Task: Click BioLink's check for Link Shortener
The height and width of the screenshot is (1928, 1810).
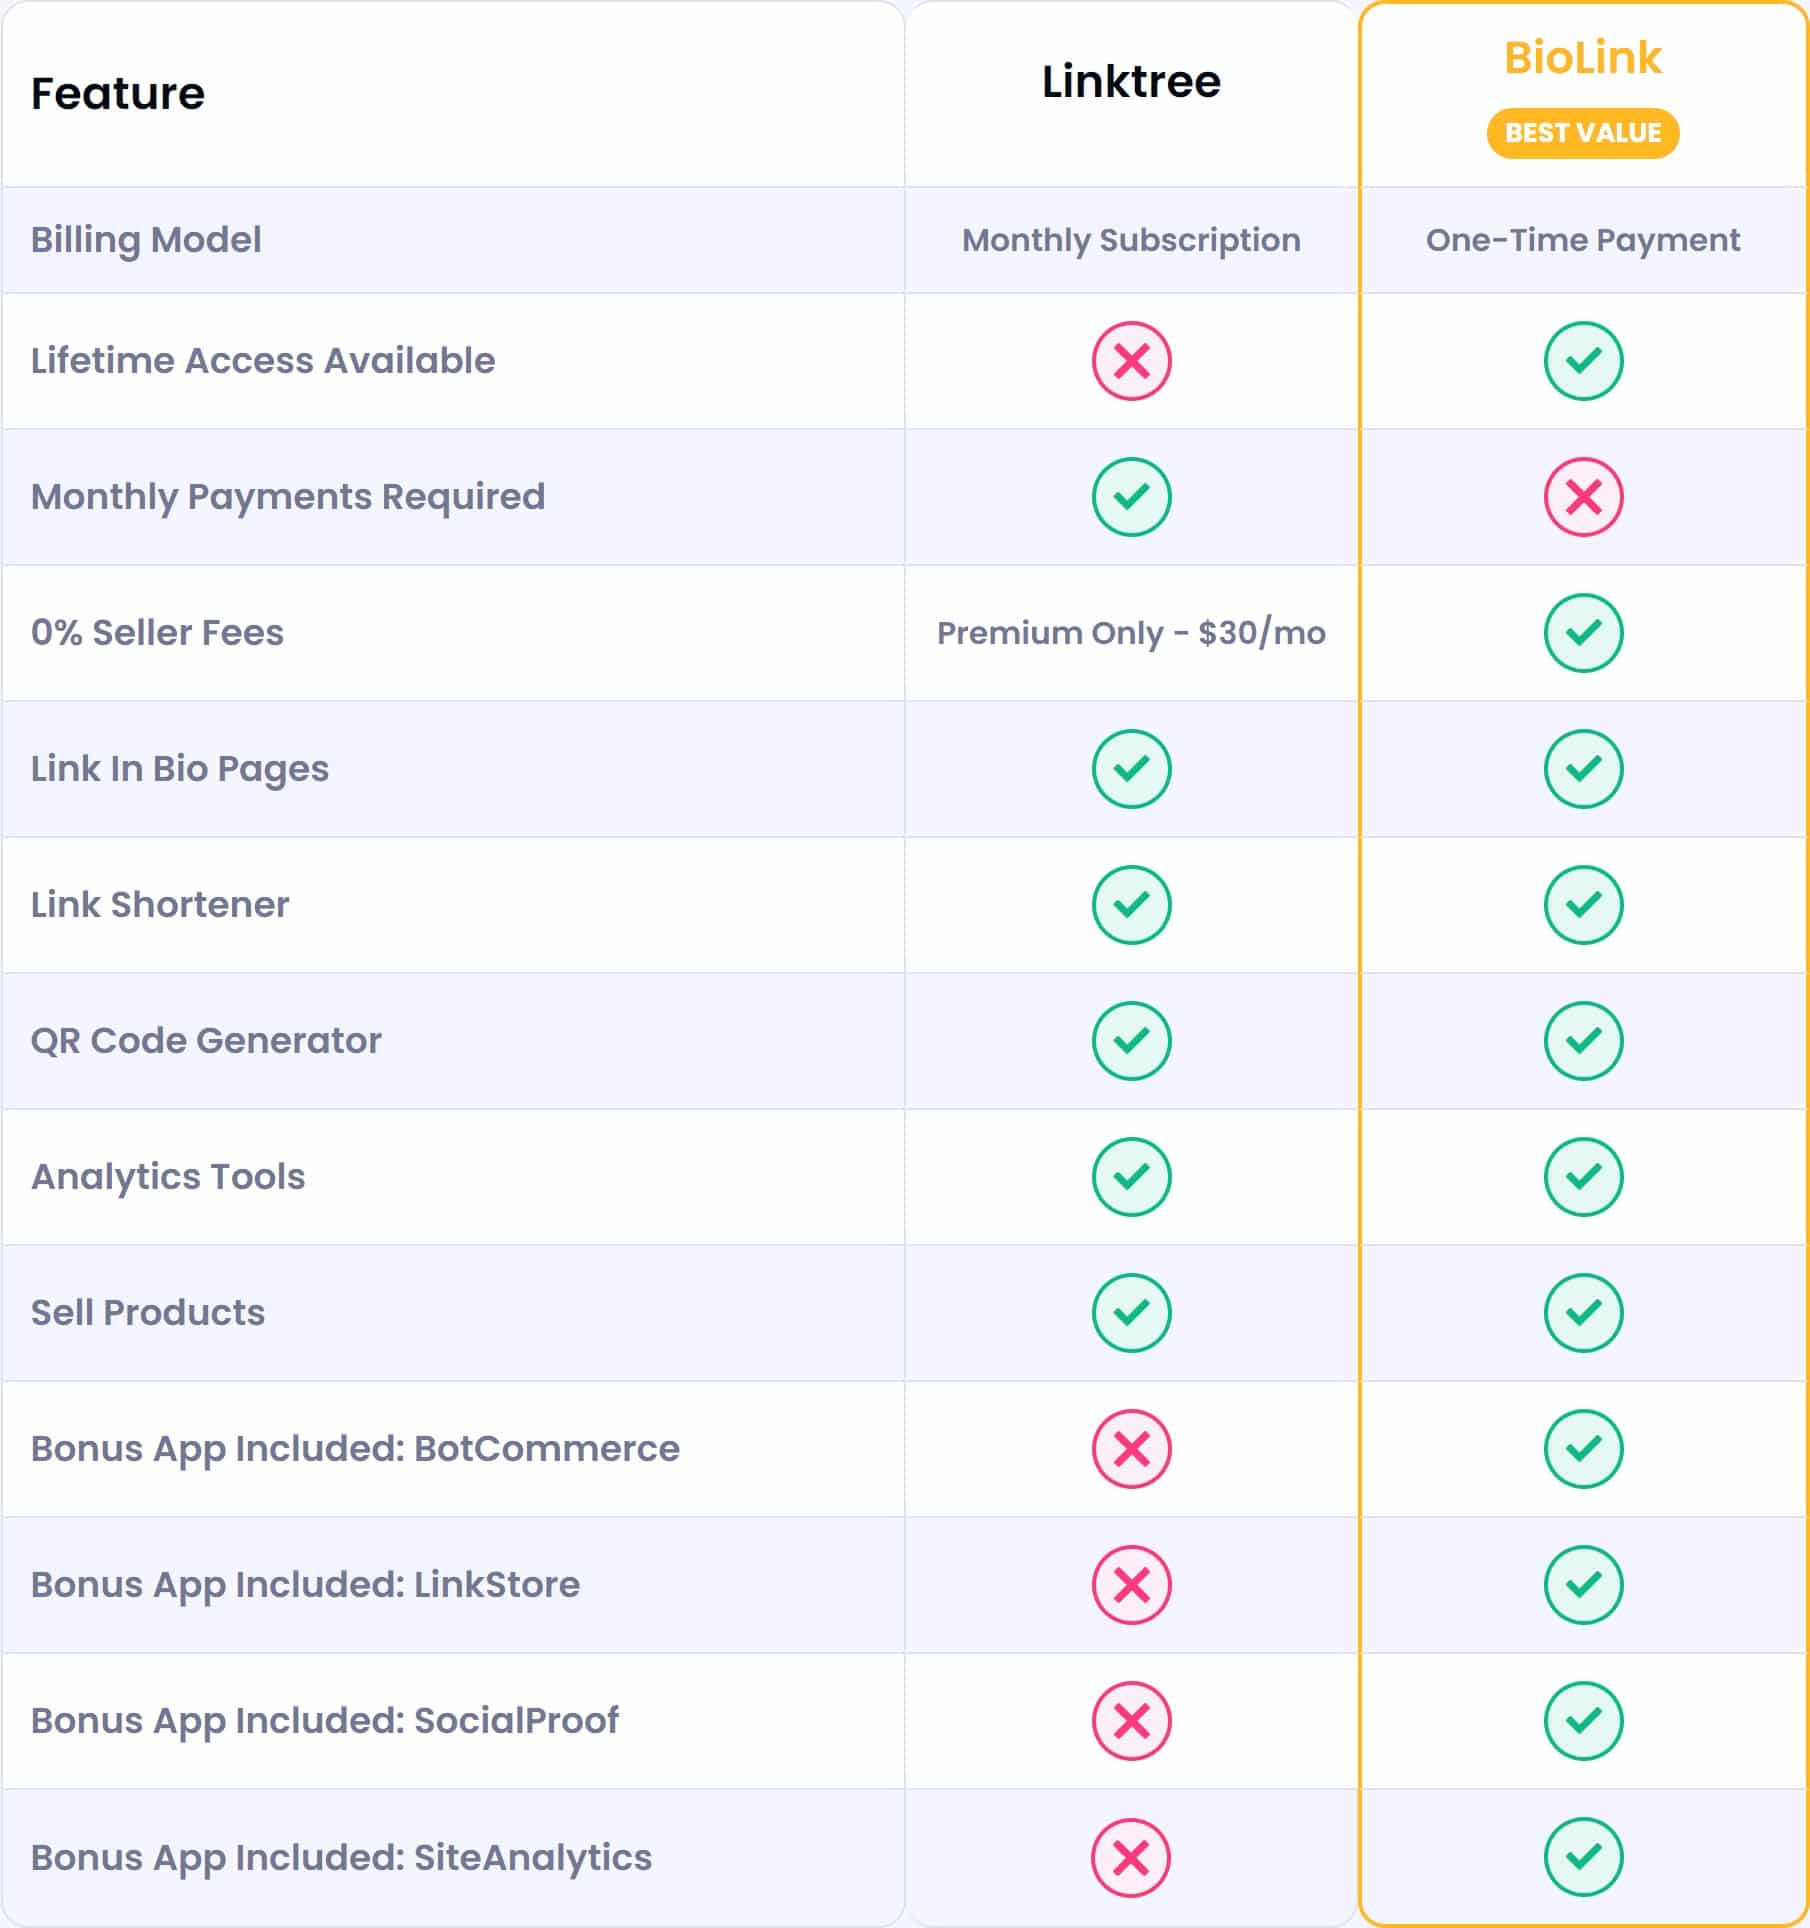Action: [x=1583, y=905]
